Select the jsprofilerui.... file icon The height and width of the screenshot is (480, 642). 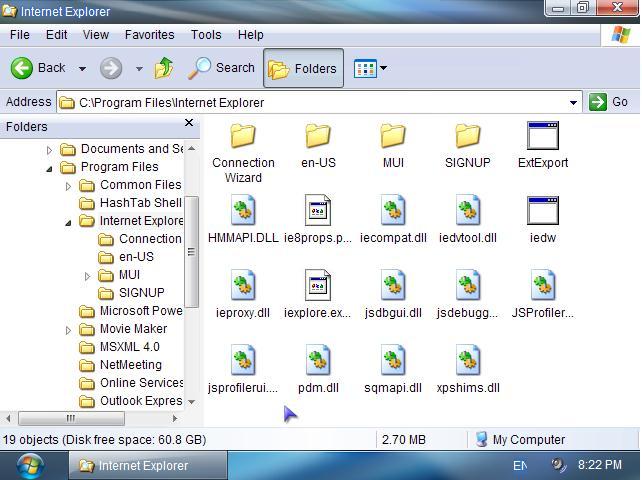243,360
